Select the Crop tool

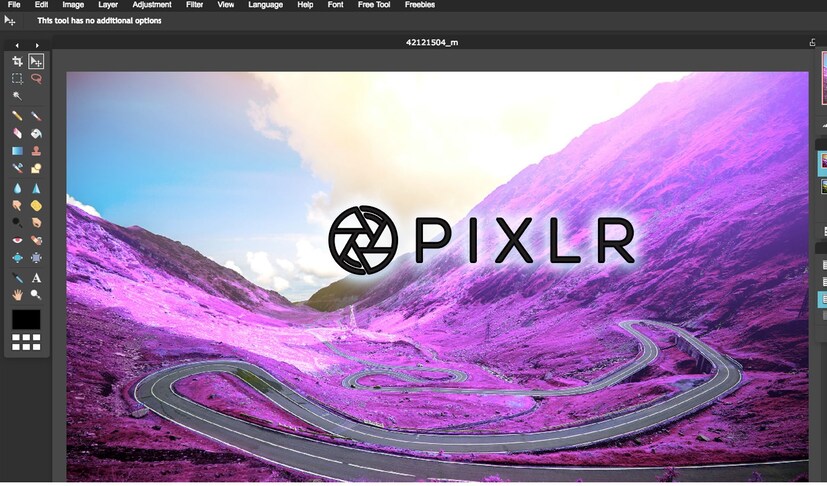coord(17,62)
